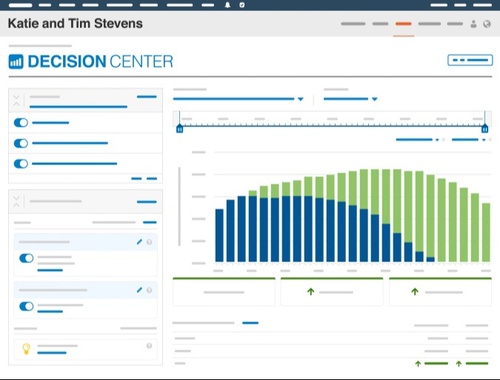Viewport: 500px width, 380px height.
Task: Click last green up arrow in table totals row
Action: point(459,363)
